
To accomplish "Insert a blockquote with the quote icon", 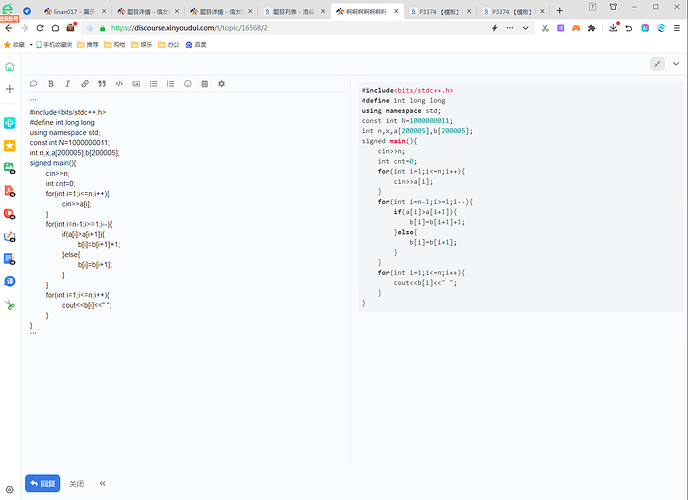I will coord(102,84).
